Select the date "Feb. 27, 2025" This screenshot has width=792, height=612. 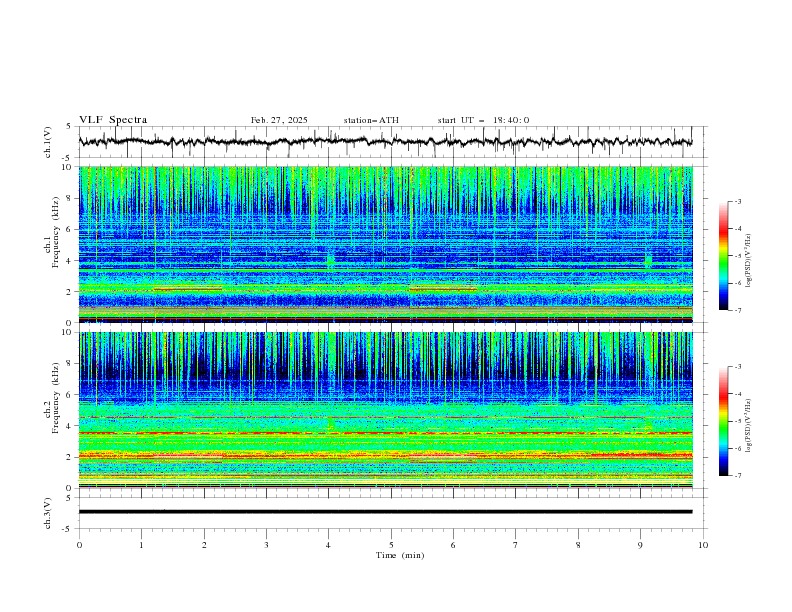click(x=279, y=120)
